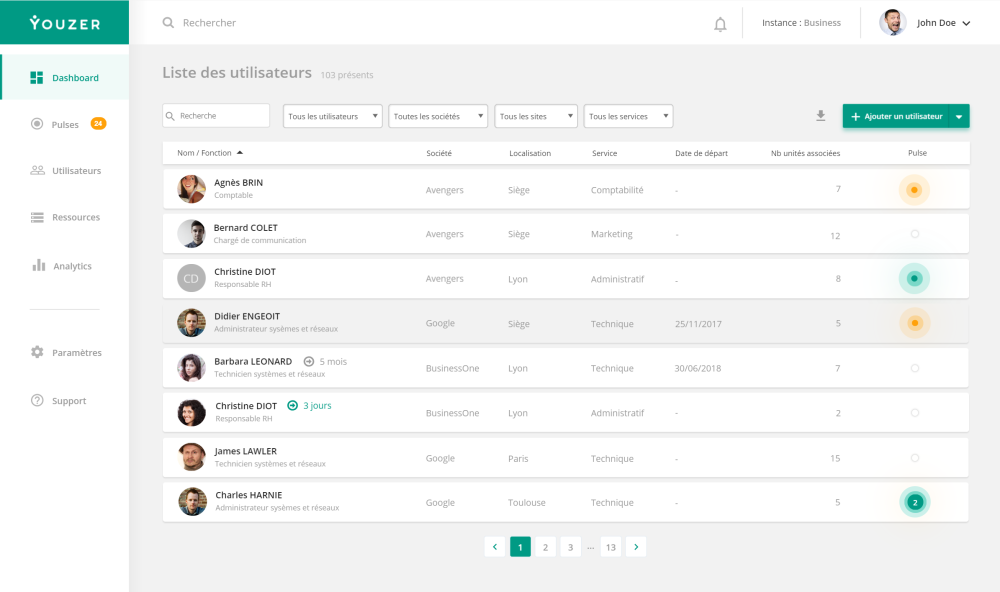
Task: Click the download export icon
Action: (x=820, y=116)
